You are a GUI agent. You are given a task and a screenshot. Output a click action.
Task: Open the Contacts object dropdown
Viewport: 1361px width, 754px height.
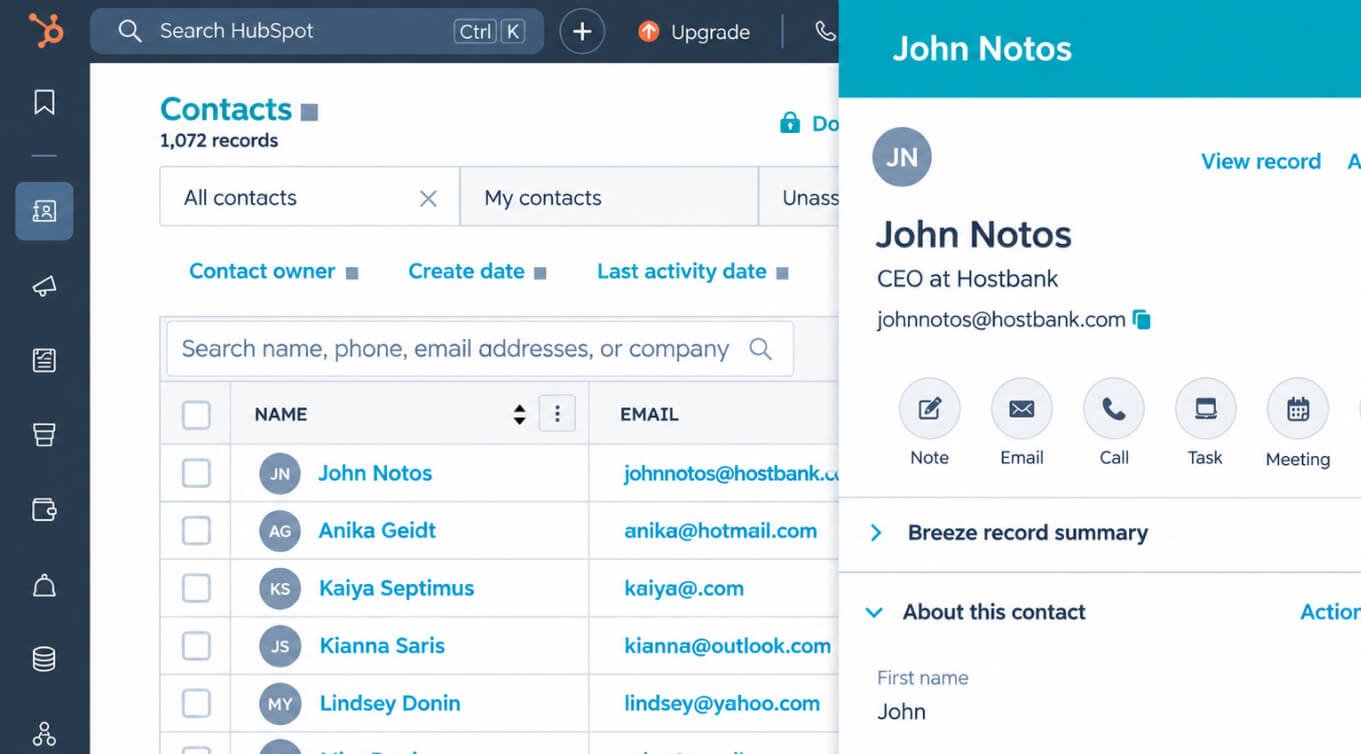click(x=310, y=112)
